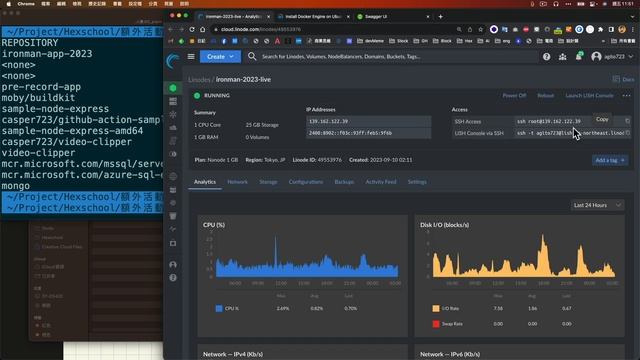Screen dimensions: 640x360
Task: Toggle the Swap Rate legend red swatch
Action: coord(436,324)
